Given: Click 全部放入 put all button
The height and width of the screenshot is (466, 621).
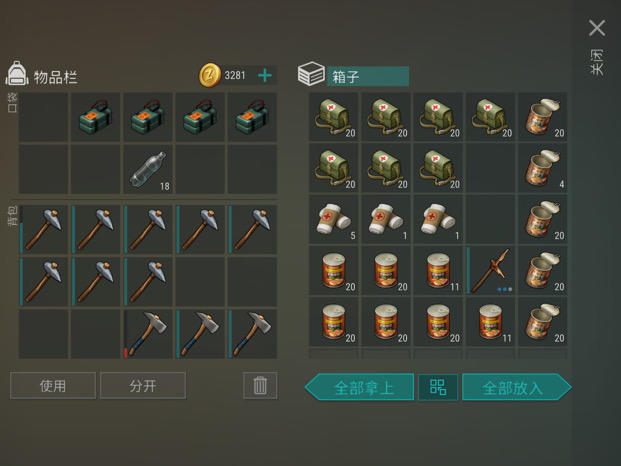Looking at the screenshot, I should (x=516, y=387).
